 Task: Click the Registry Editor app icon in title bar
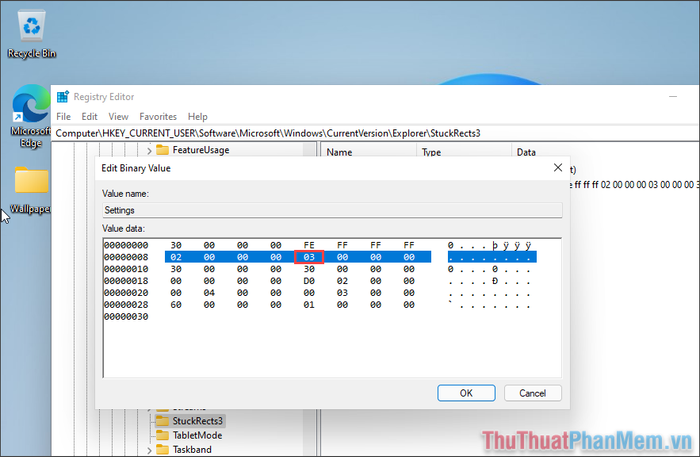[x=63, y=96]
